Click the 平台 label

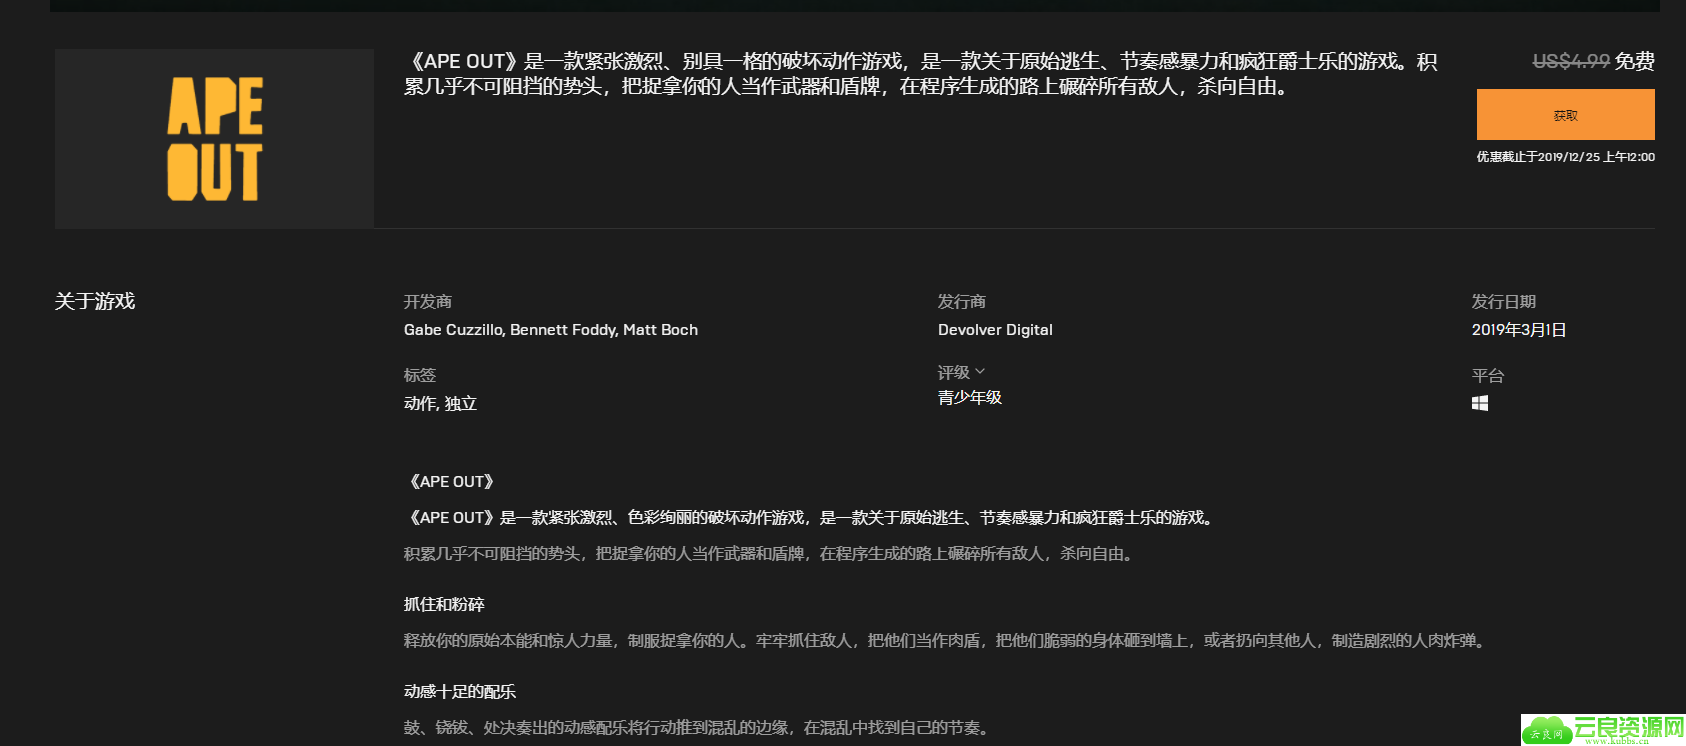click(1488, 376)
